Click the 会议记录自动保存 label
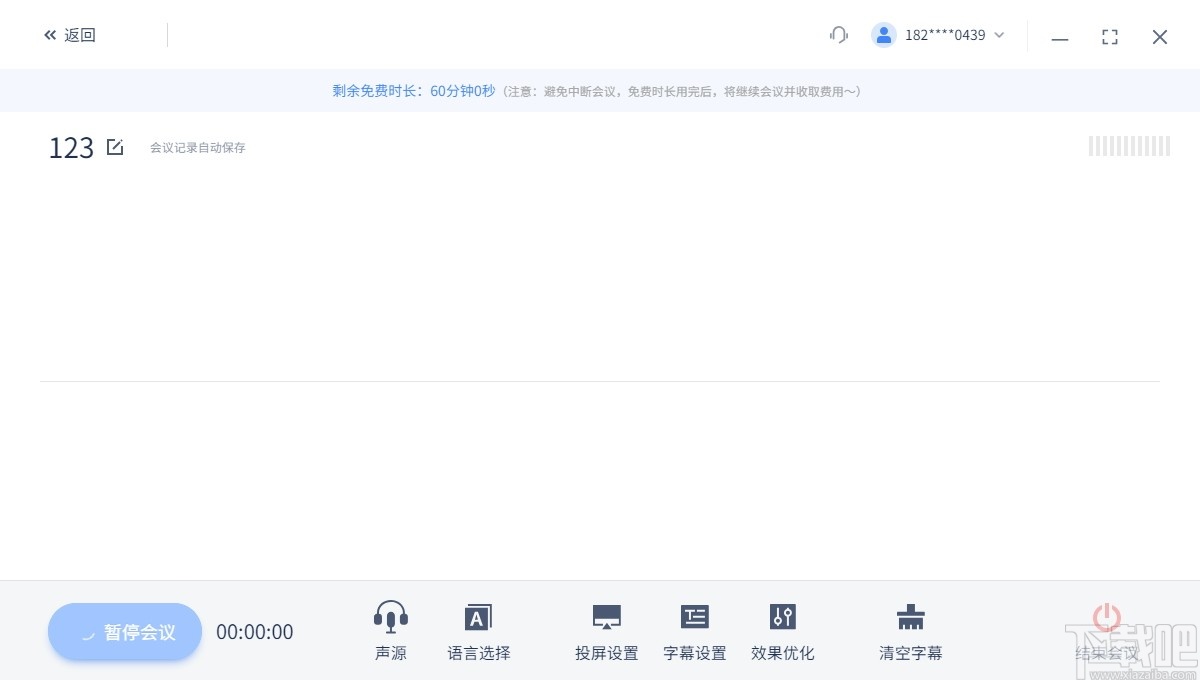The width and height of the screenshot is (1200, 680). point(197,147)
